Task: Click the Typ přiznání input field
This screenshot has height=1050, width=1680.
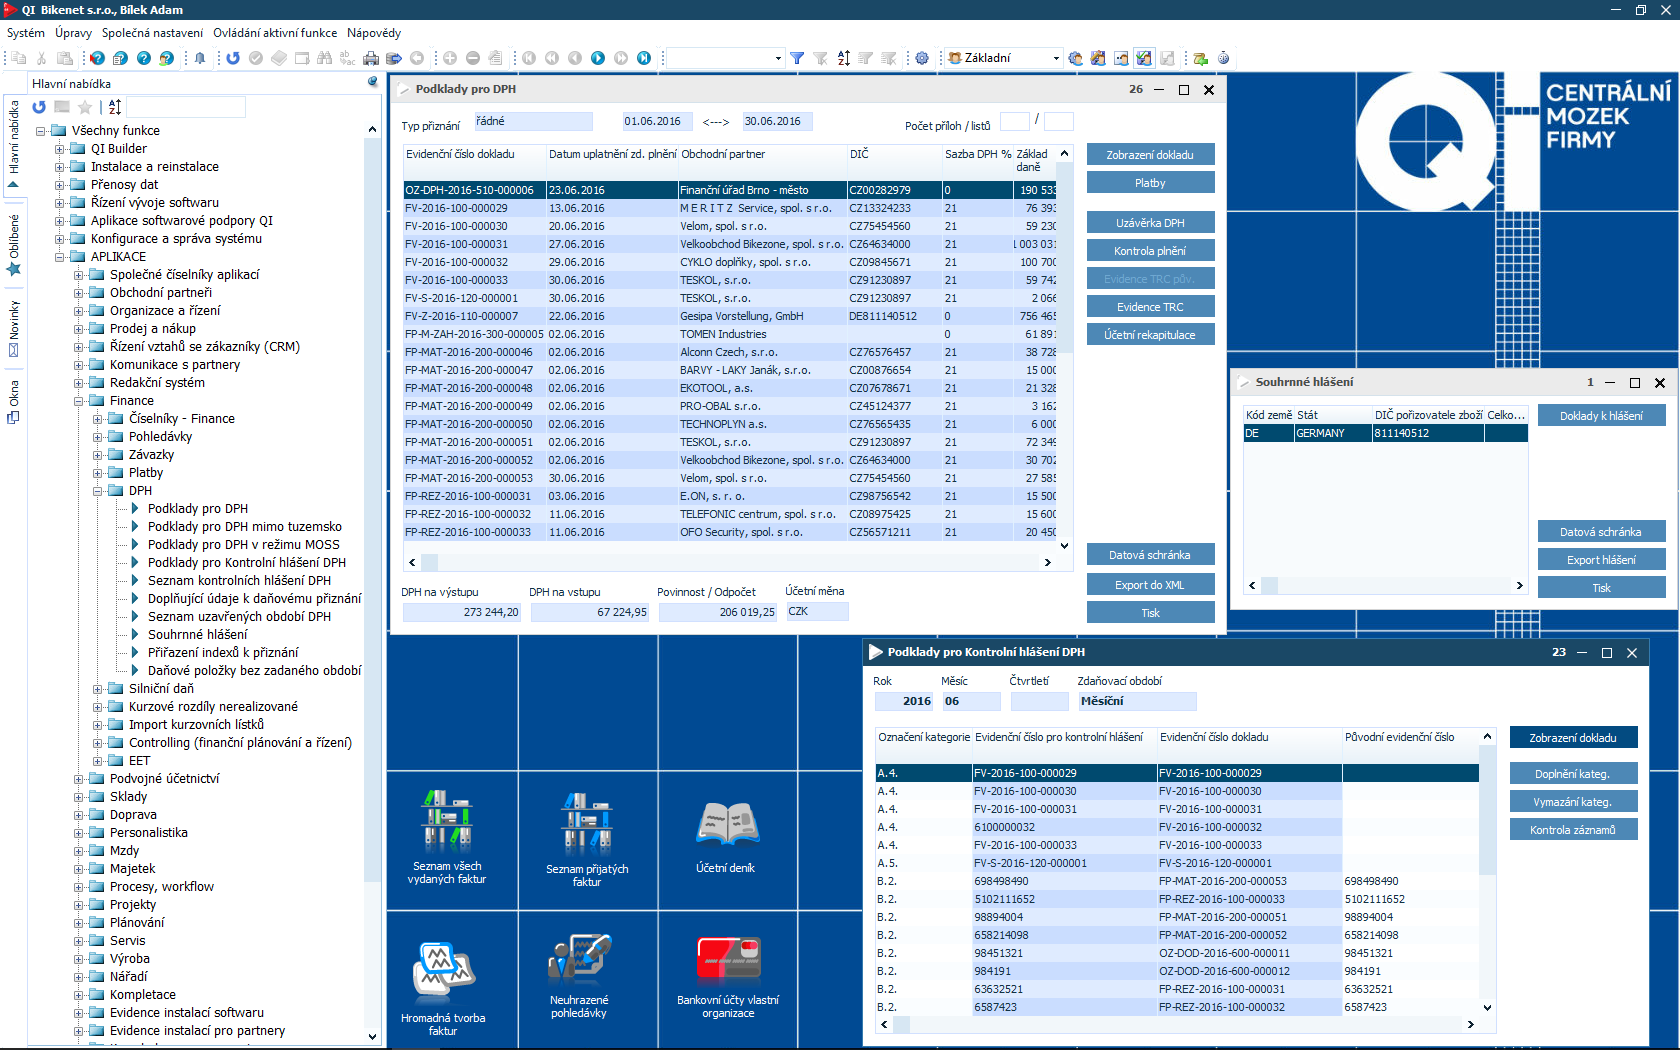Action: click(532, 122)
